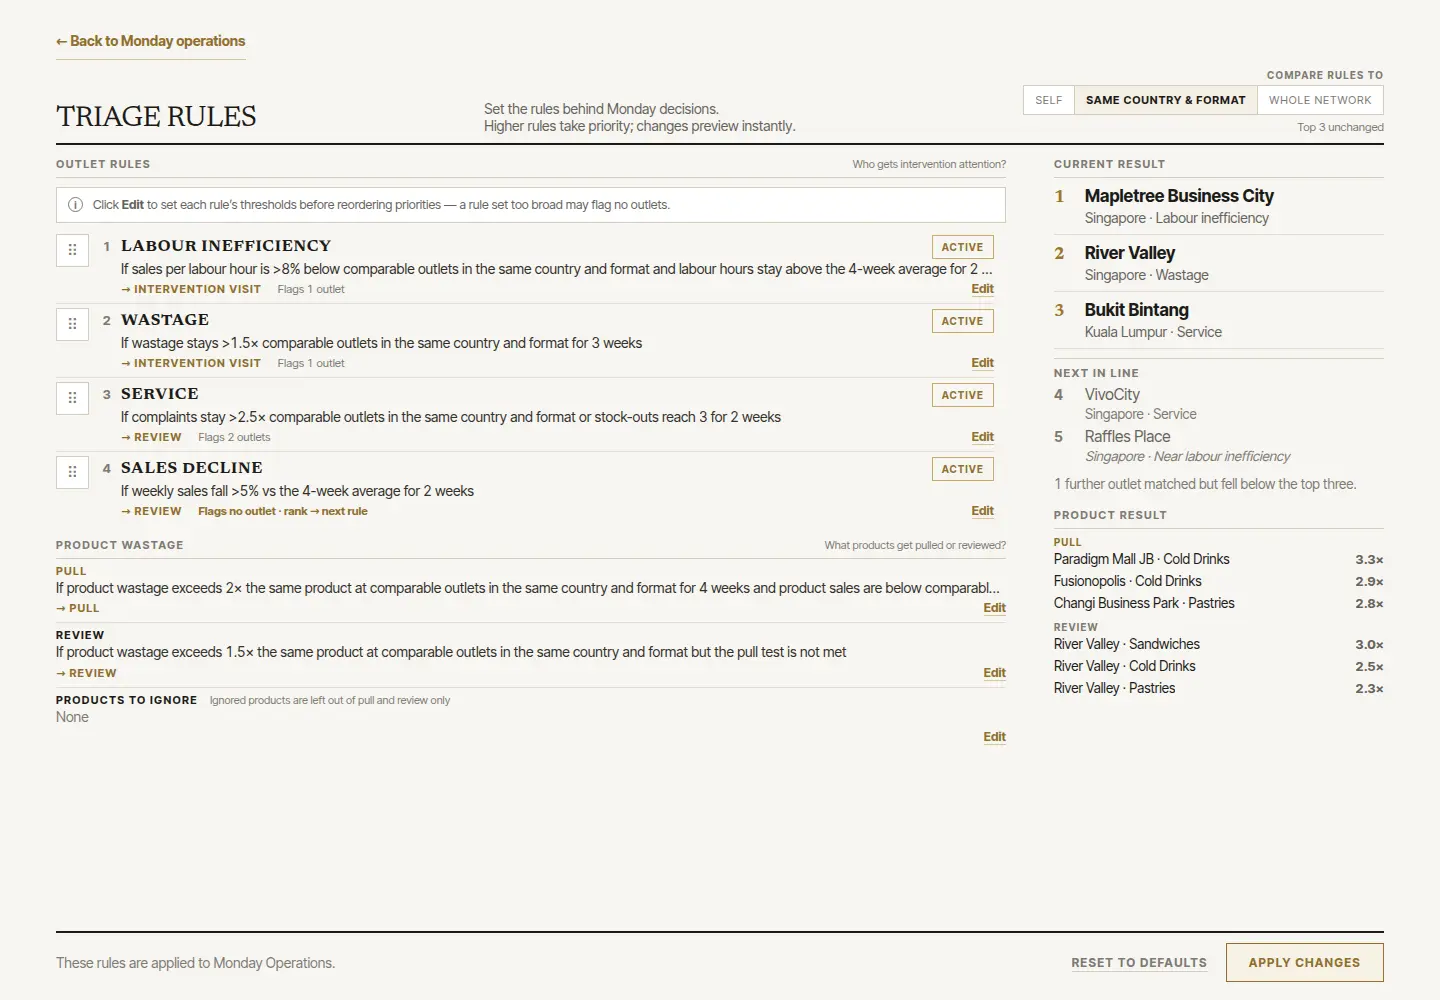
Task: Click Fusionopolis Cold Drinks row
Action: pyautogui.click(x=1218, y=582)
